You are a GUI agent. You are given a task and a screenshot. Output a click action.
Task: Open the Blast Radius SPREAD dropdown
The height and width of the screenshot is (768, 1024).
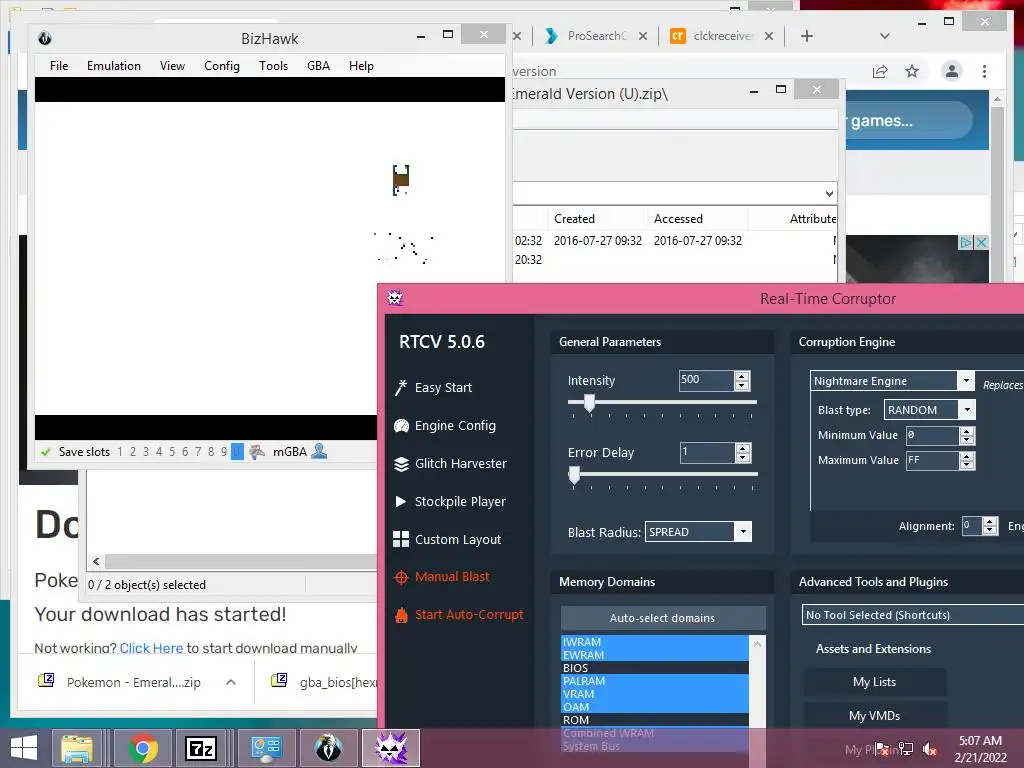(743, 532)
